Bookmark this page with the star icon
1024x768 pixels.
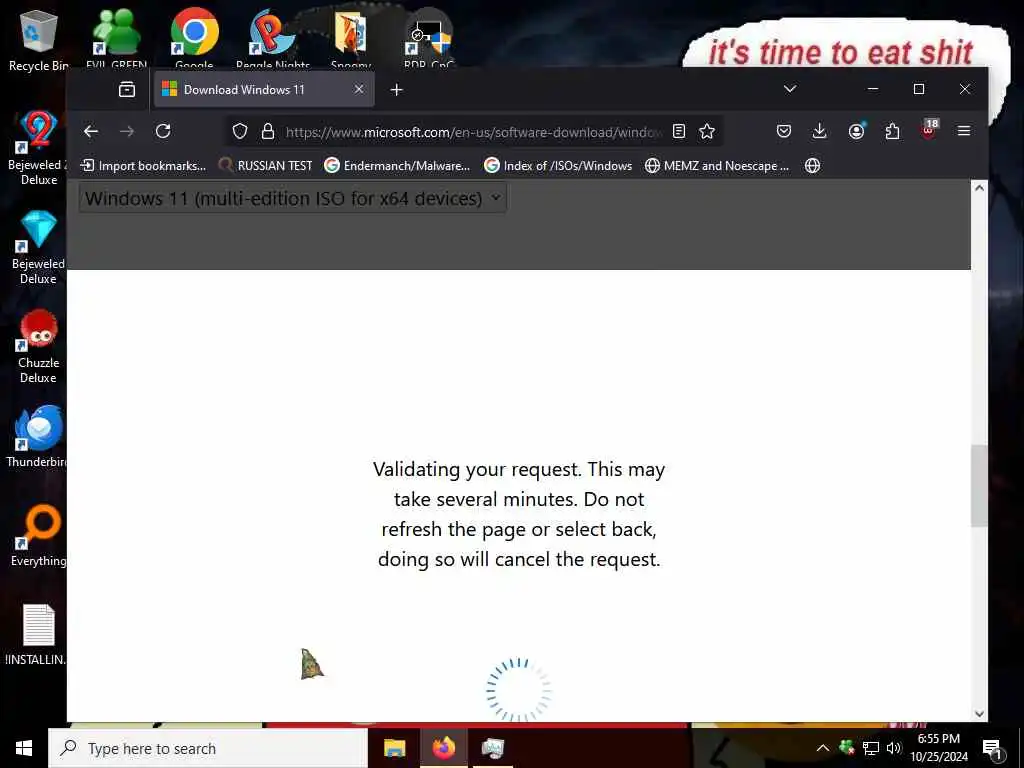[707, 131]
